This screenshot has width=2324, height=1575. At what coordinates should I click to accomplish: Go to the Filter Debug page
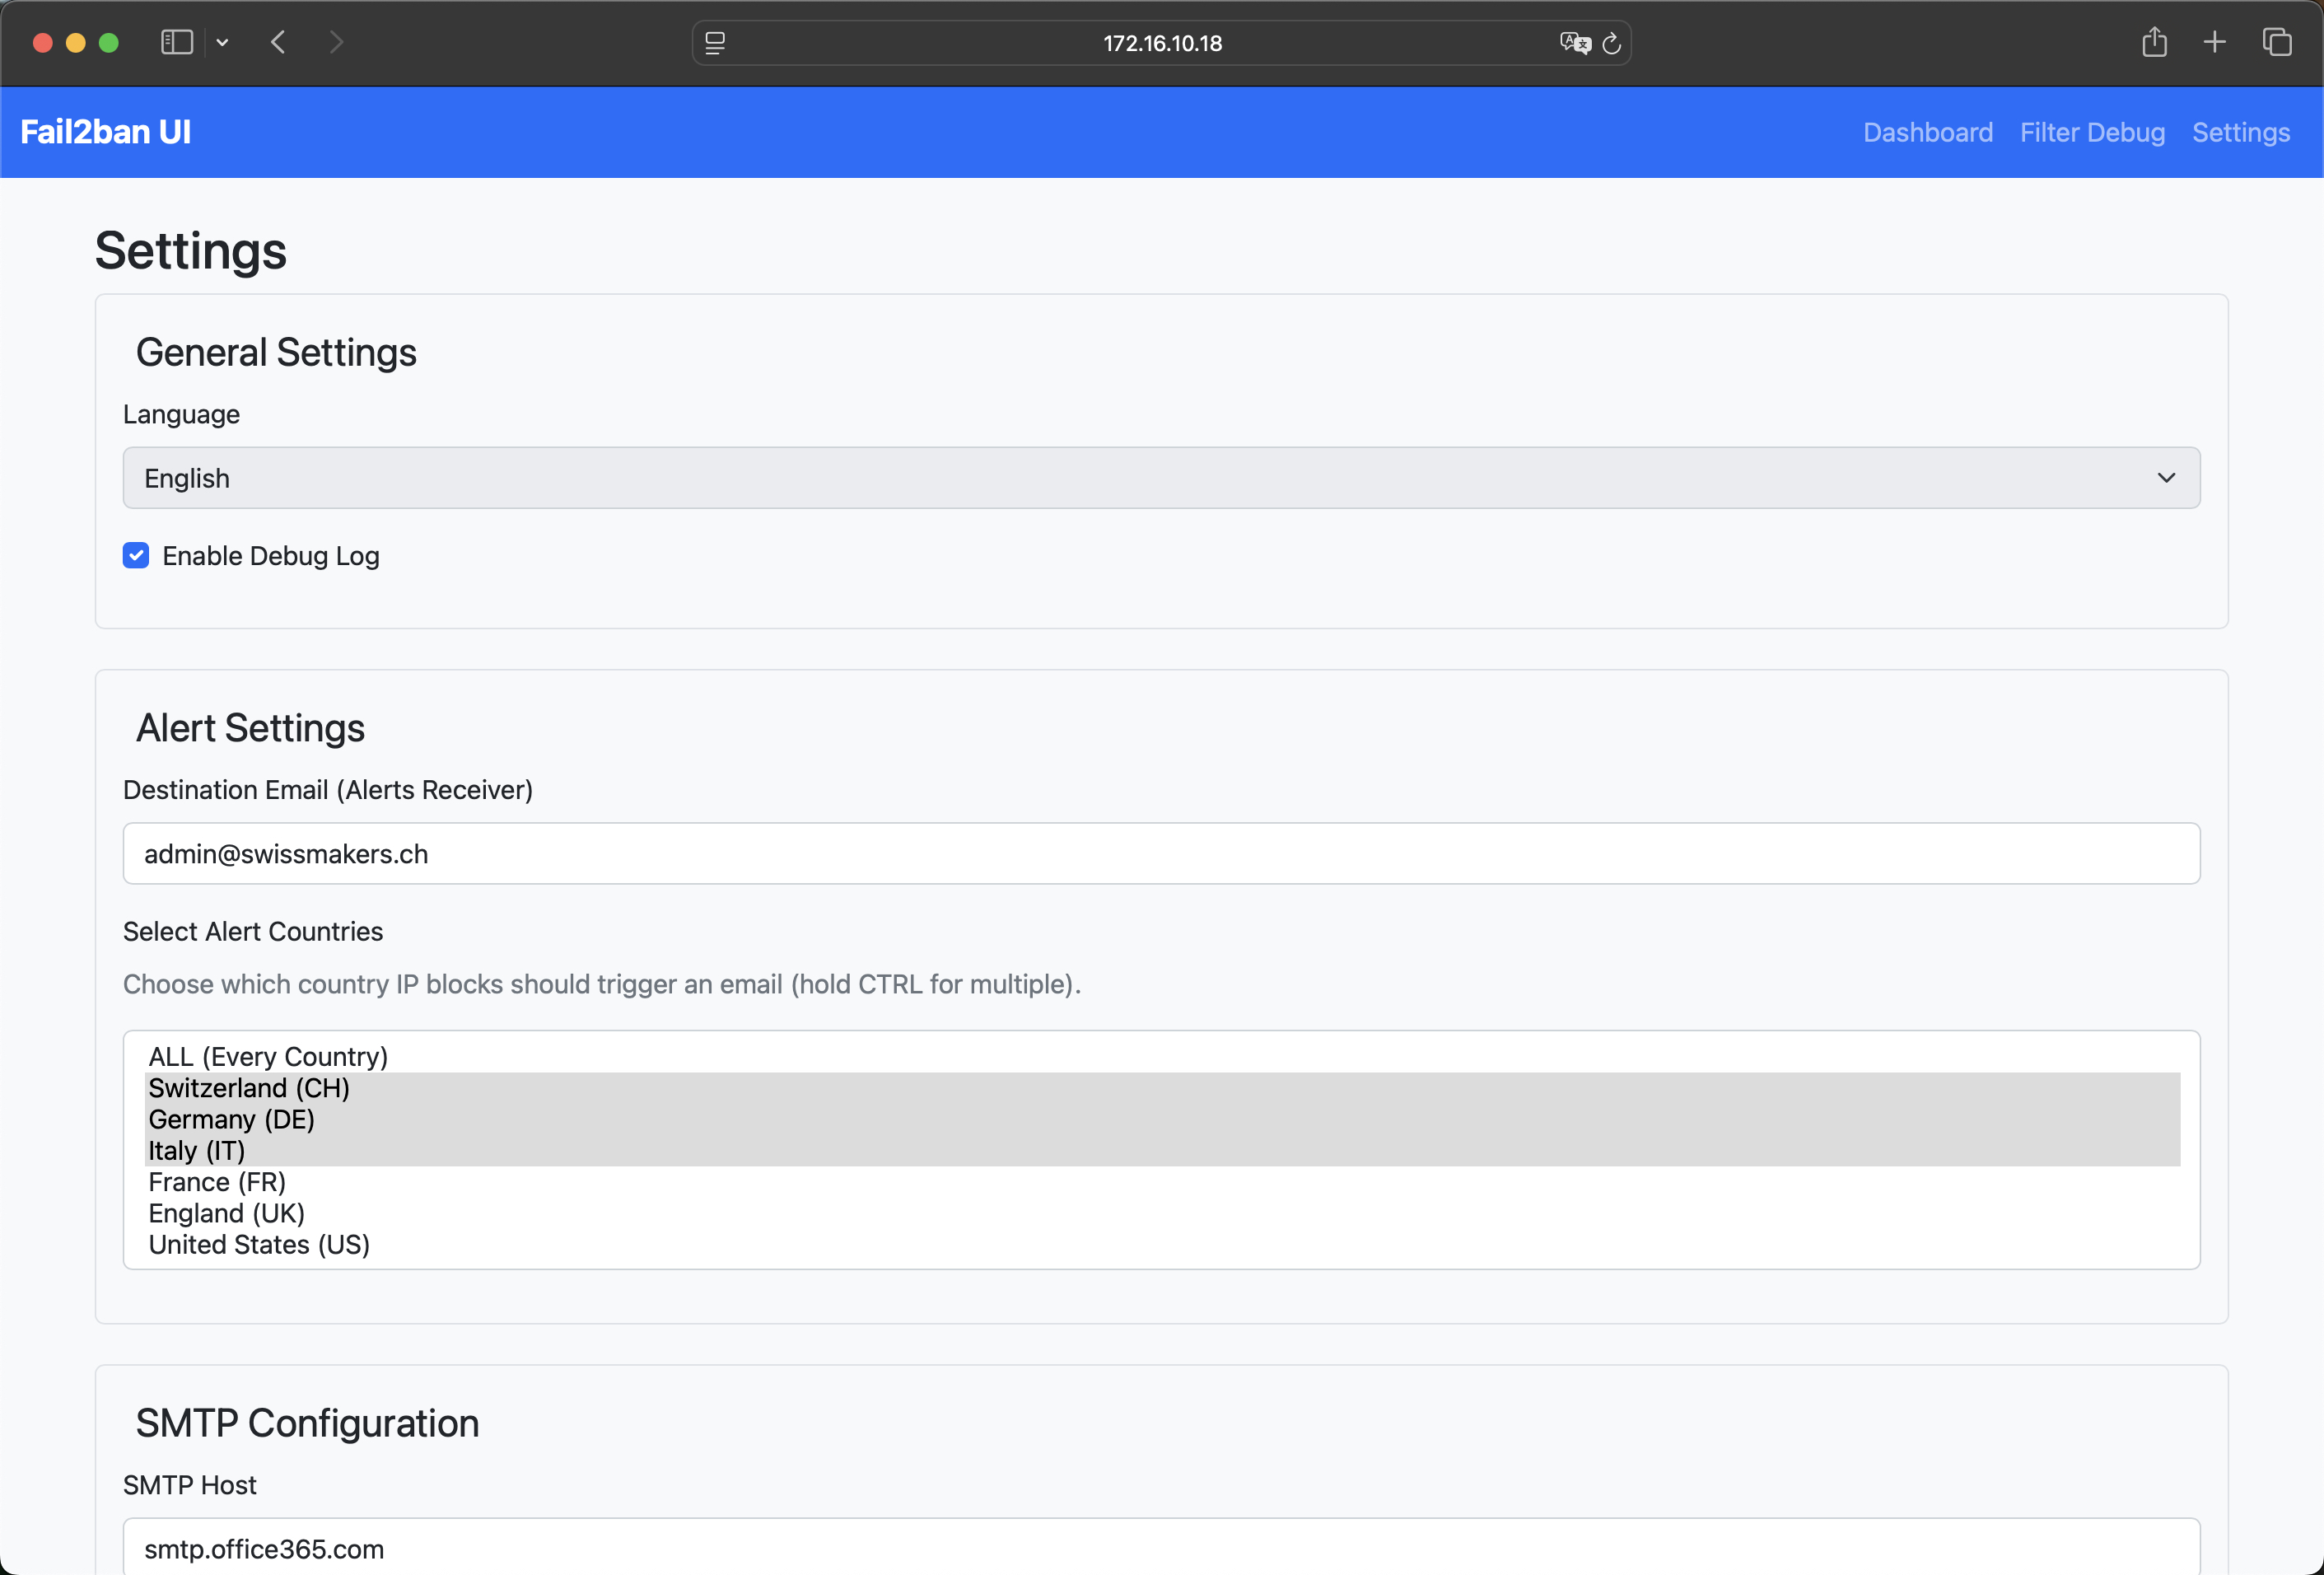tap(2092, 132)
